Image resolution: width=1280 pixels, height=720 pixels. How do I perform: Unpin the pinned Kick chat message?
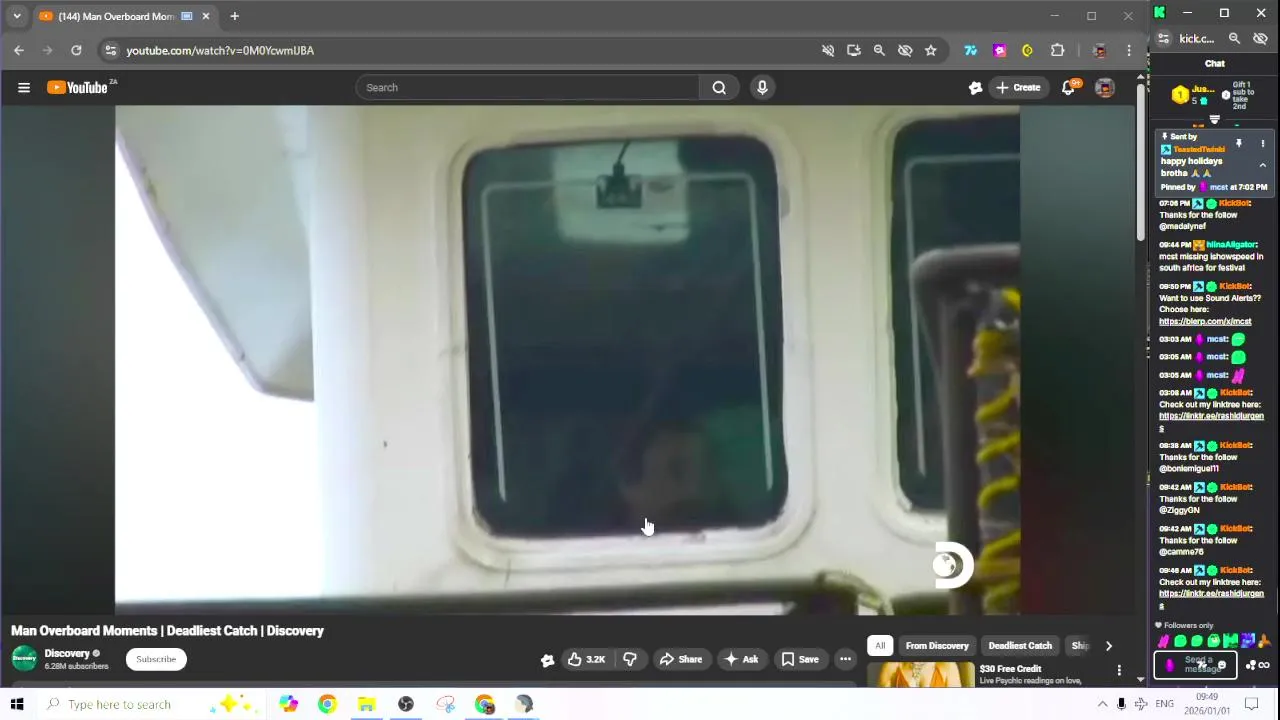(x=1238, y=144)
